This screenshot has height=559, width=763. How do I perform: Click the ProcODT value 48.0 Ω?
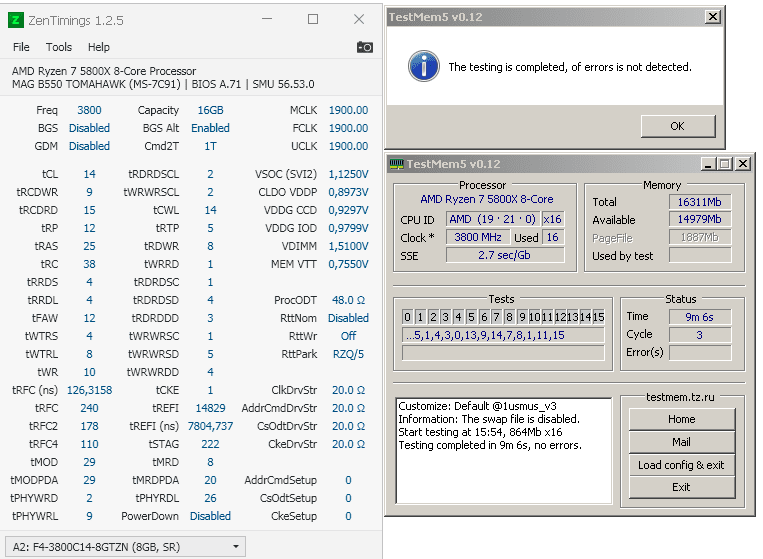348,300
